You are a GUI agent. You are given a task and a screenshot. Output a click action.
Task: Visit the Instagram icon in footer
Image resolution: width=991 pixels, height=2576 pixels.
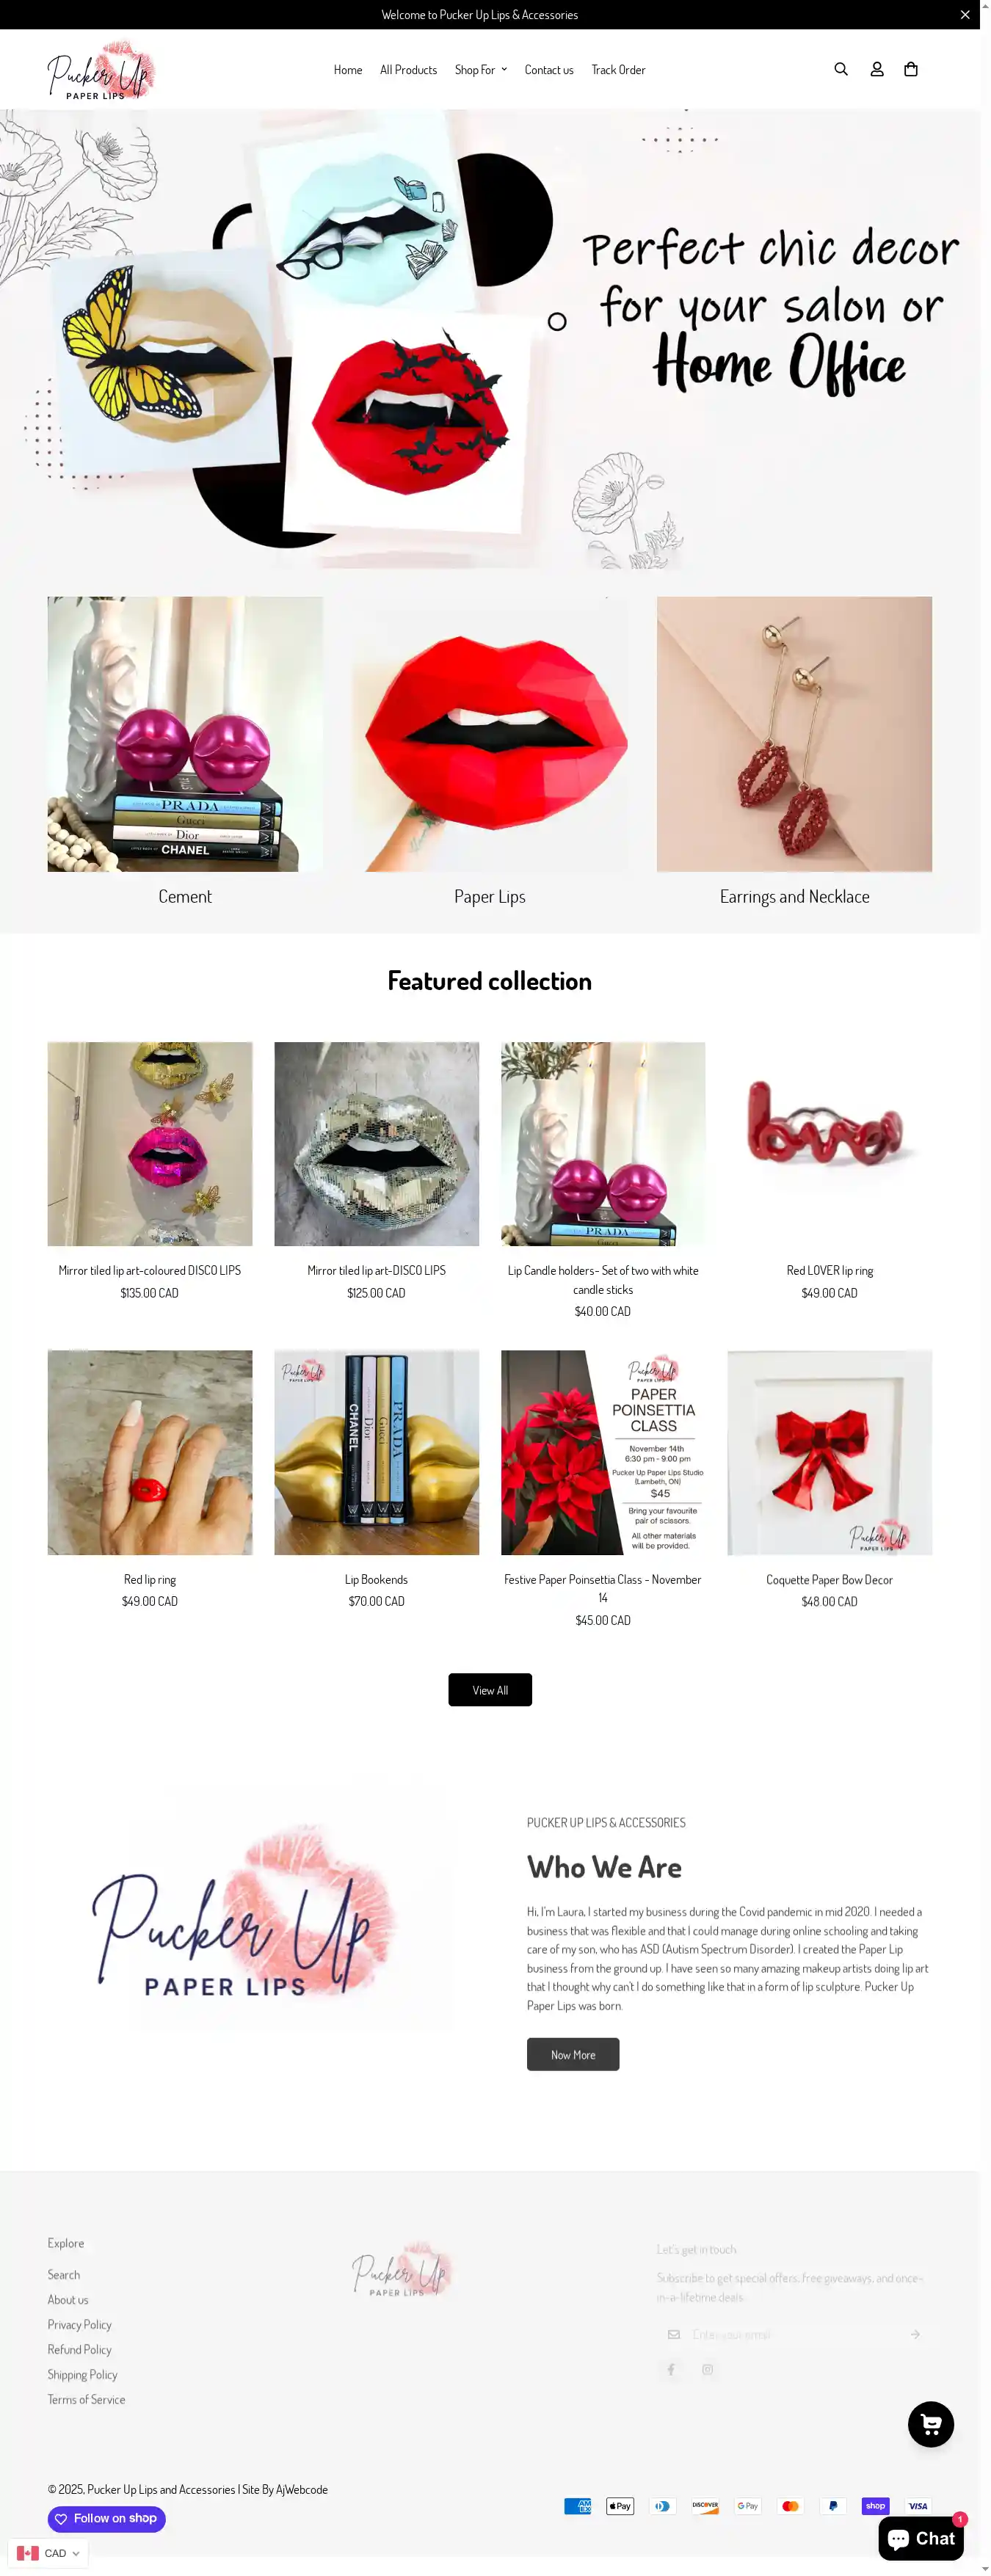[x=708, y=2369]
